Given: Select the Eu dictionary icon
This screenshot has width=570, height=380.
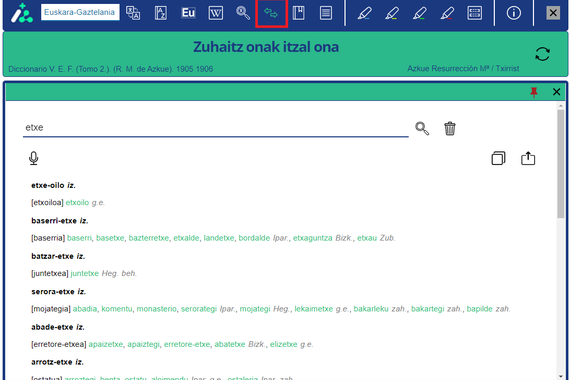Looking at the screenshot, I should pos(188,13).
